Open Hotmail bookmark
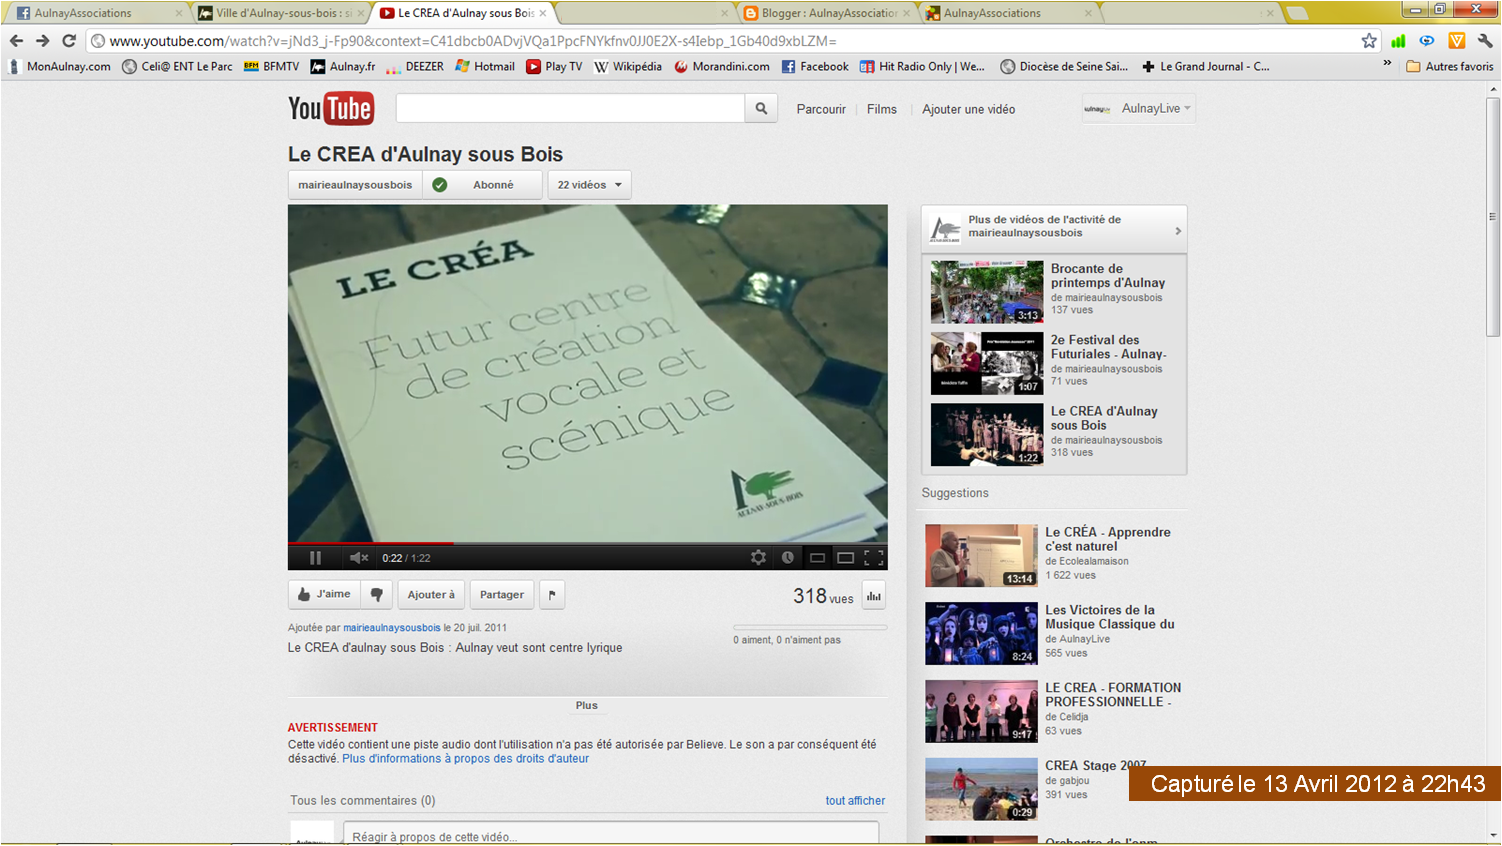Screen dimensions: 1502x846 (x=485, y=67)
